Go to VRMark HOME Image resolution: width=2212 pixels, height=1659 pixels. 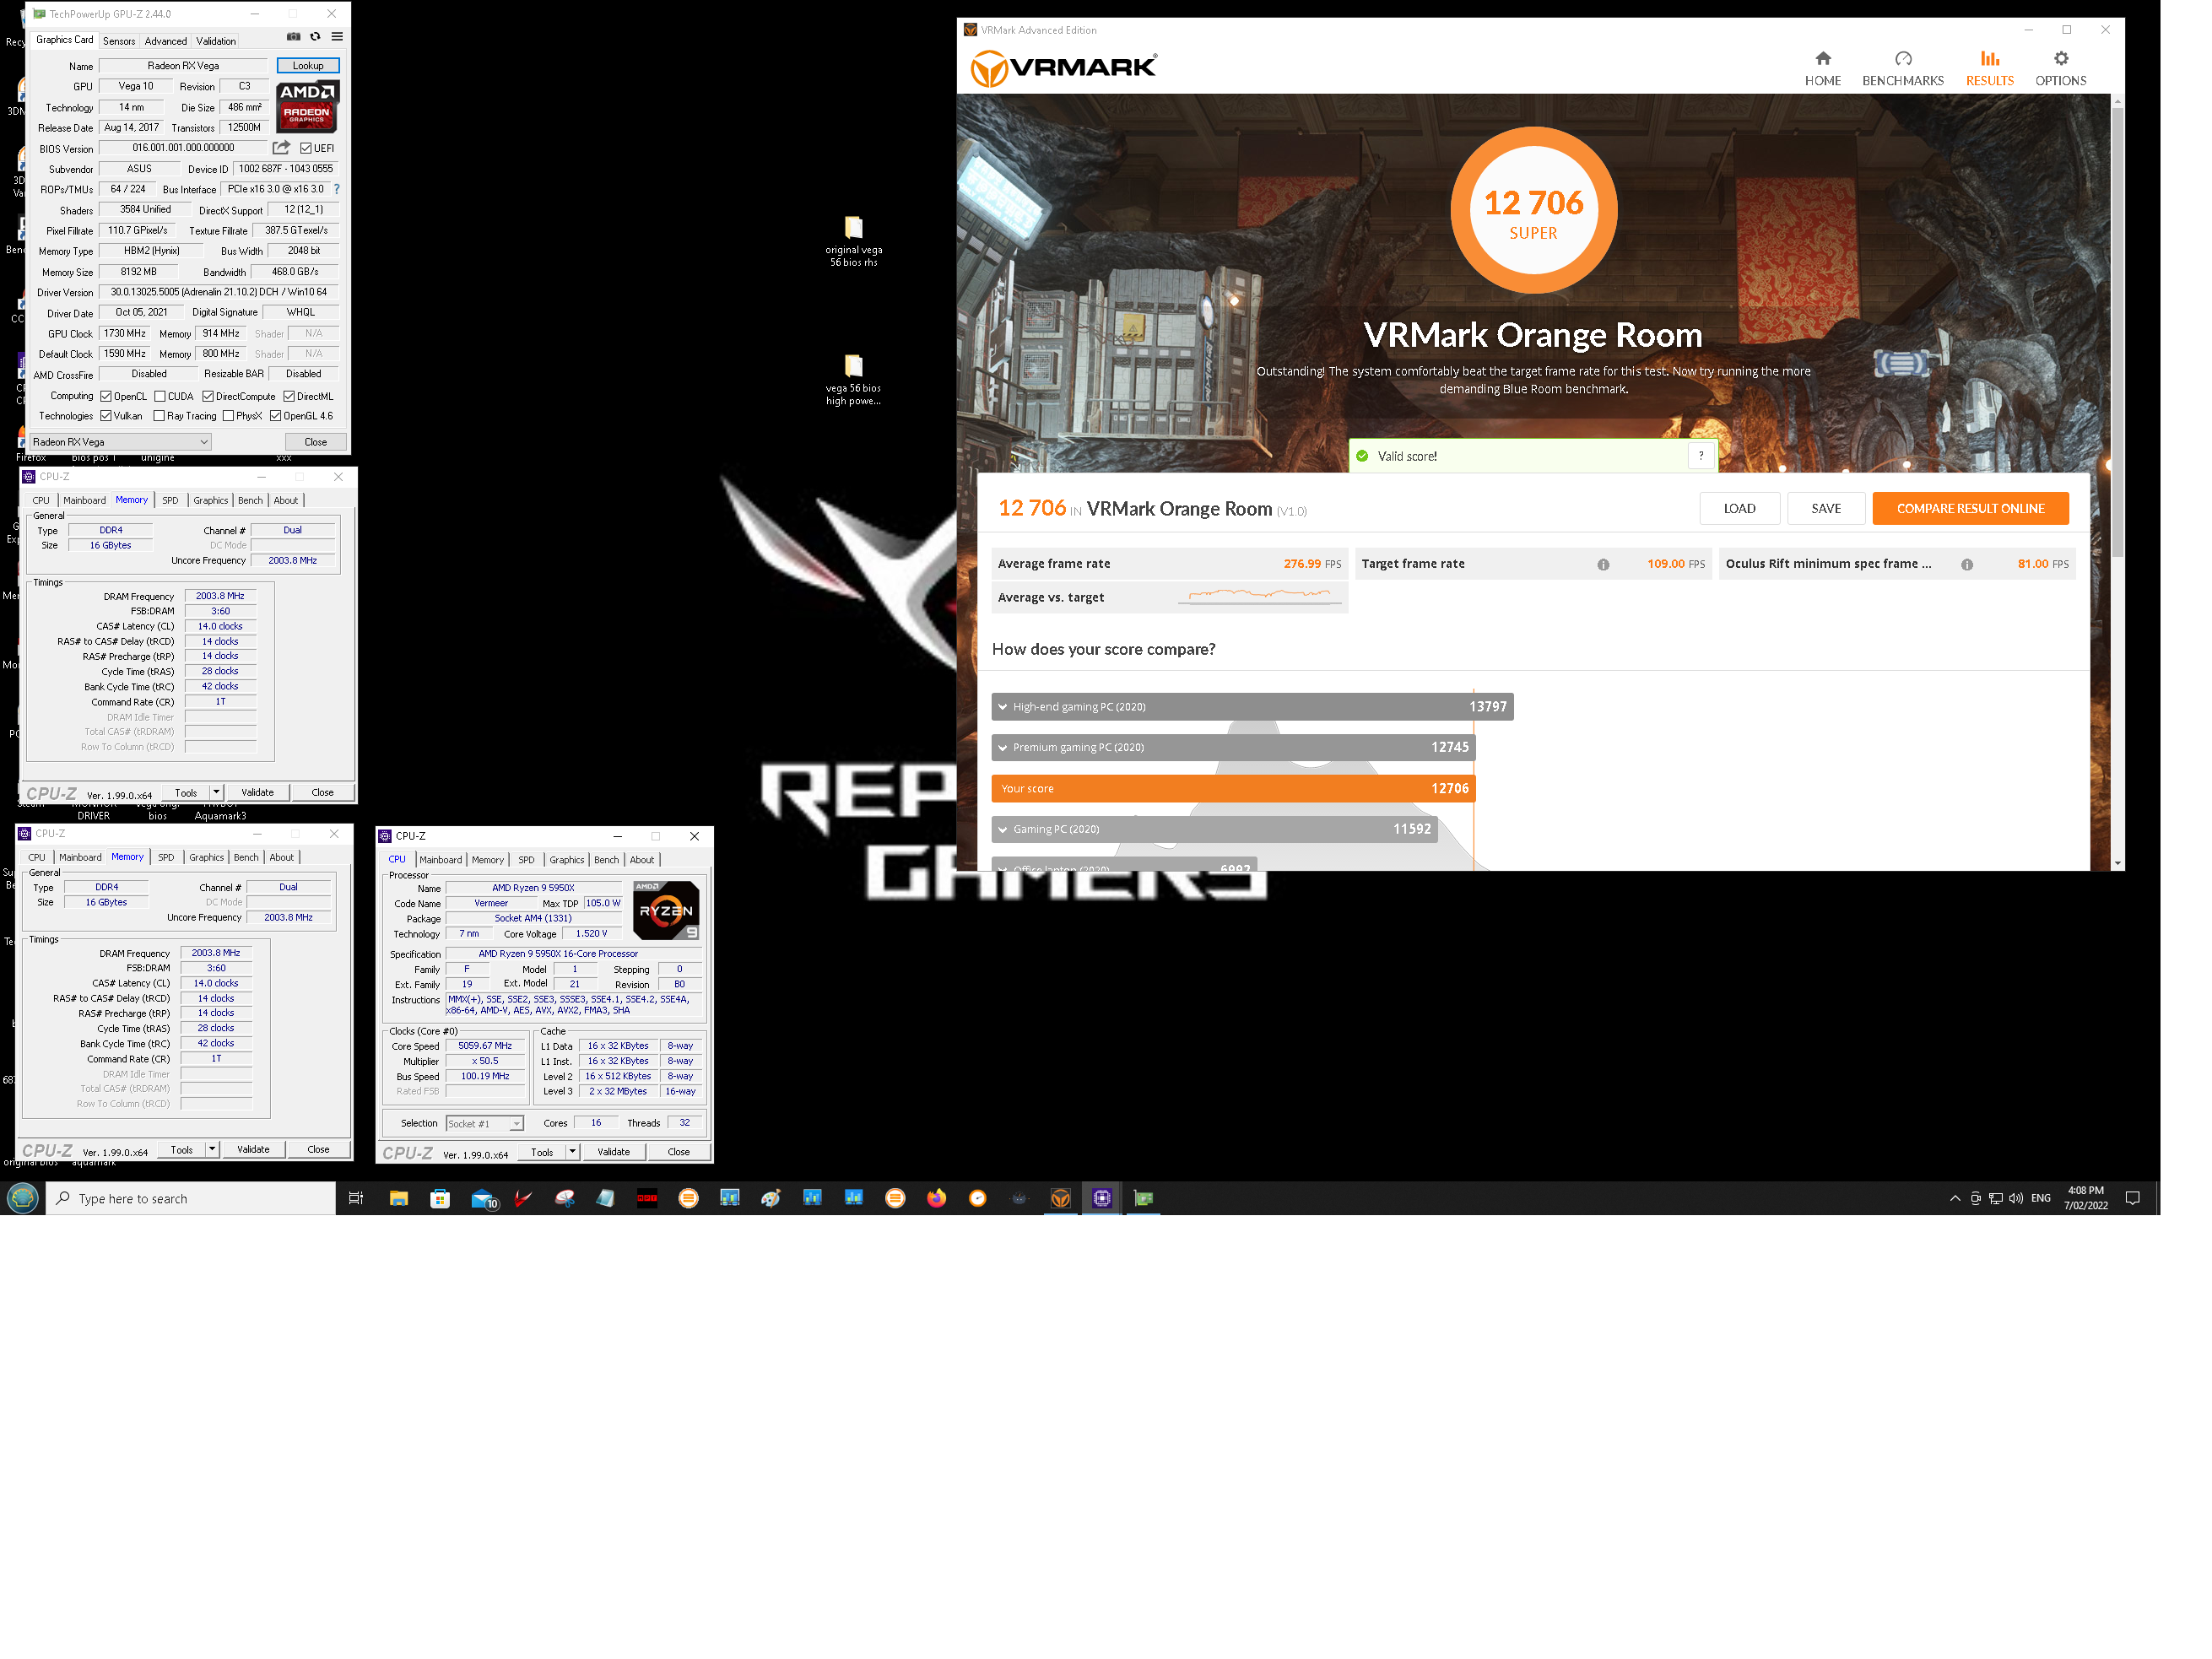(1822, 68)
